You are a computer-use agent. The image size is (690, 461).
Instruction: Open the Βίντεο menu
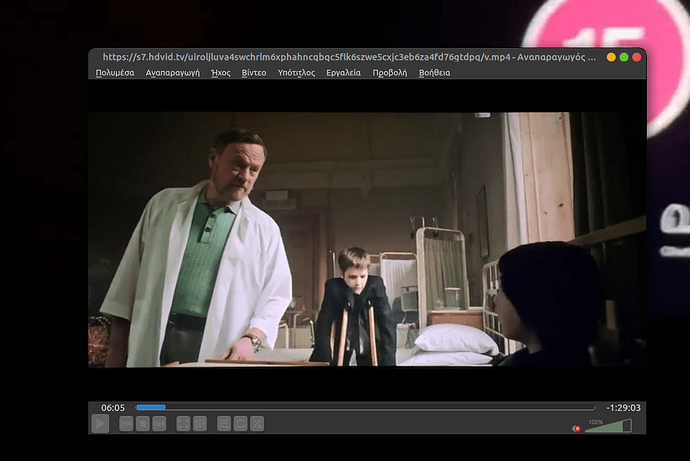tap(254, 73)
